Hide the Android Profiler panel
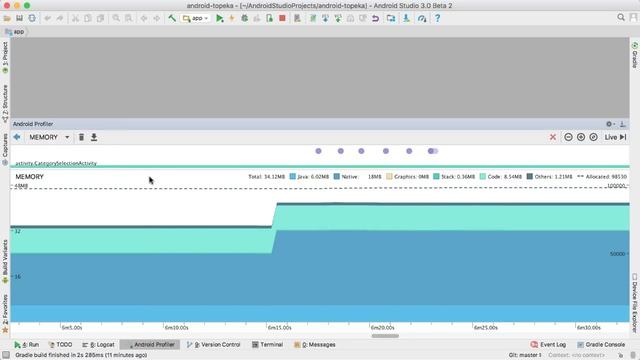The width and height of the screenshot is (640, 360). pyautogui.click(x=623, y=124)
